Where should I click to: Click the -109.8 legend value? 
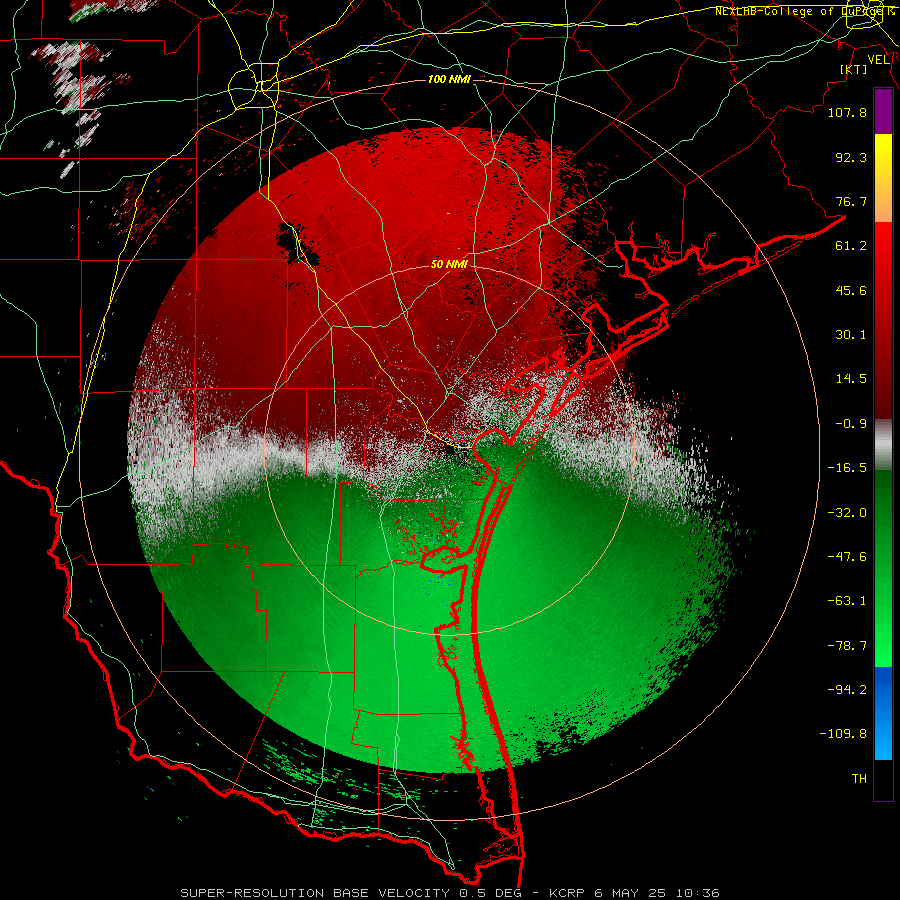pos(843,734)
